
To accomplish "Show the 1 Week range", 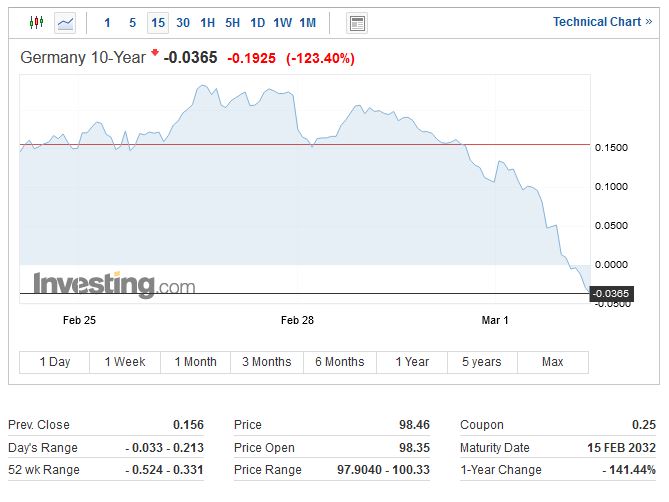I will coord(125,362).
